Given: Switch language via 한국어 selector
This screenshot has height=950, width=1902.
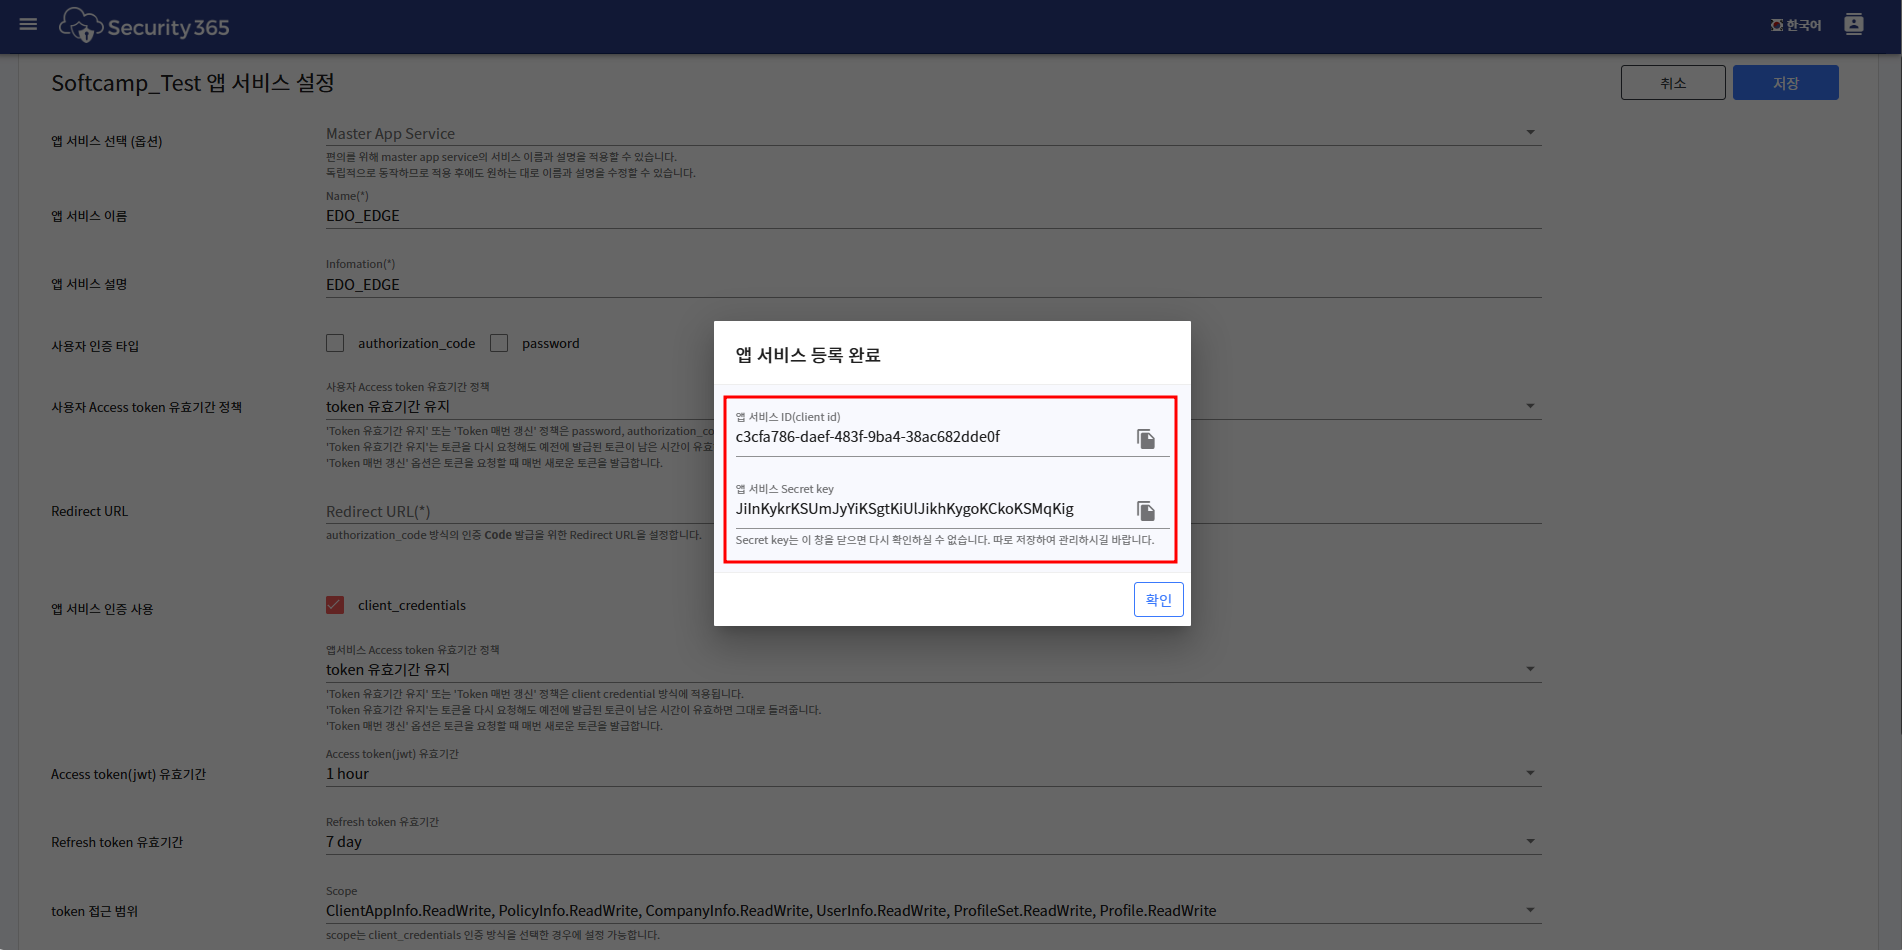Looking at the screenshot, I should [x=1796, y=25].
